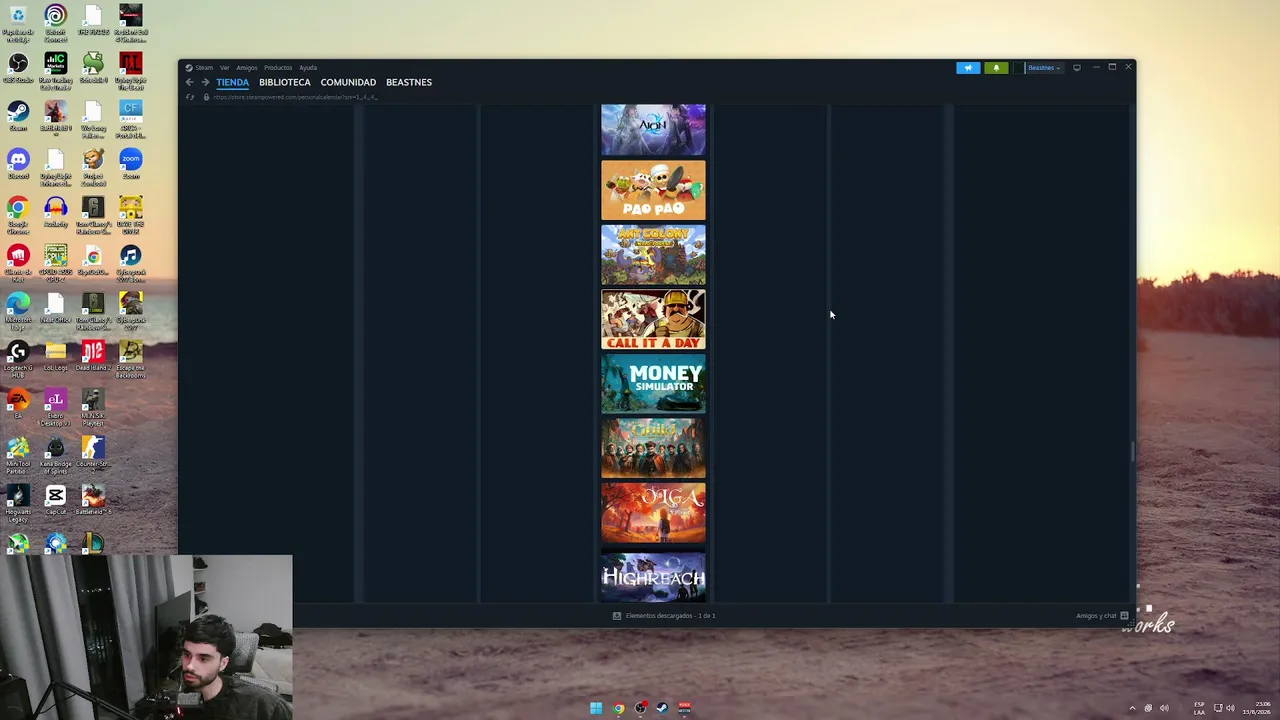This screenshot has width=1280, height=720.
Task: Go forward with the Steam forward arrow
Action: click(205, 82)
